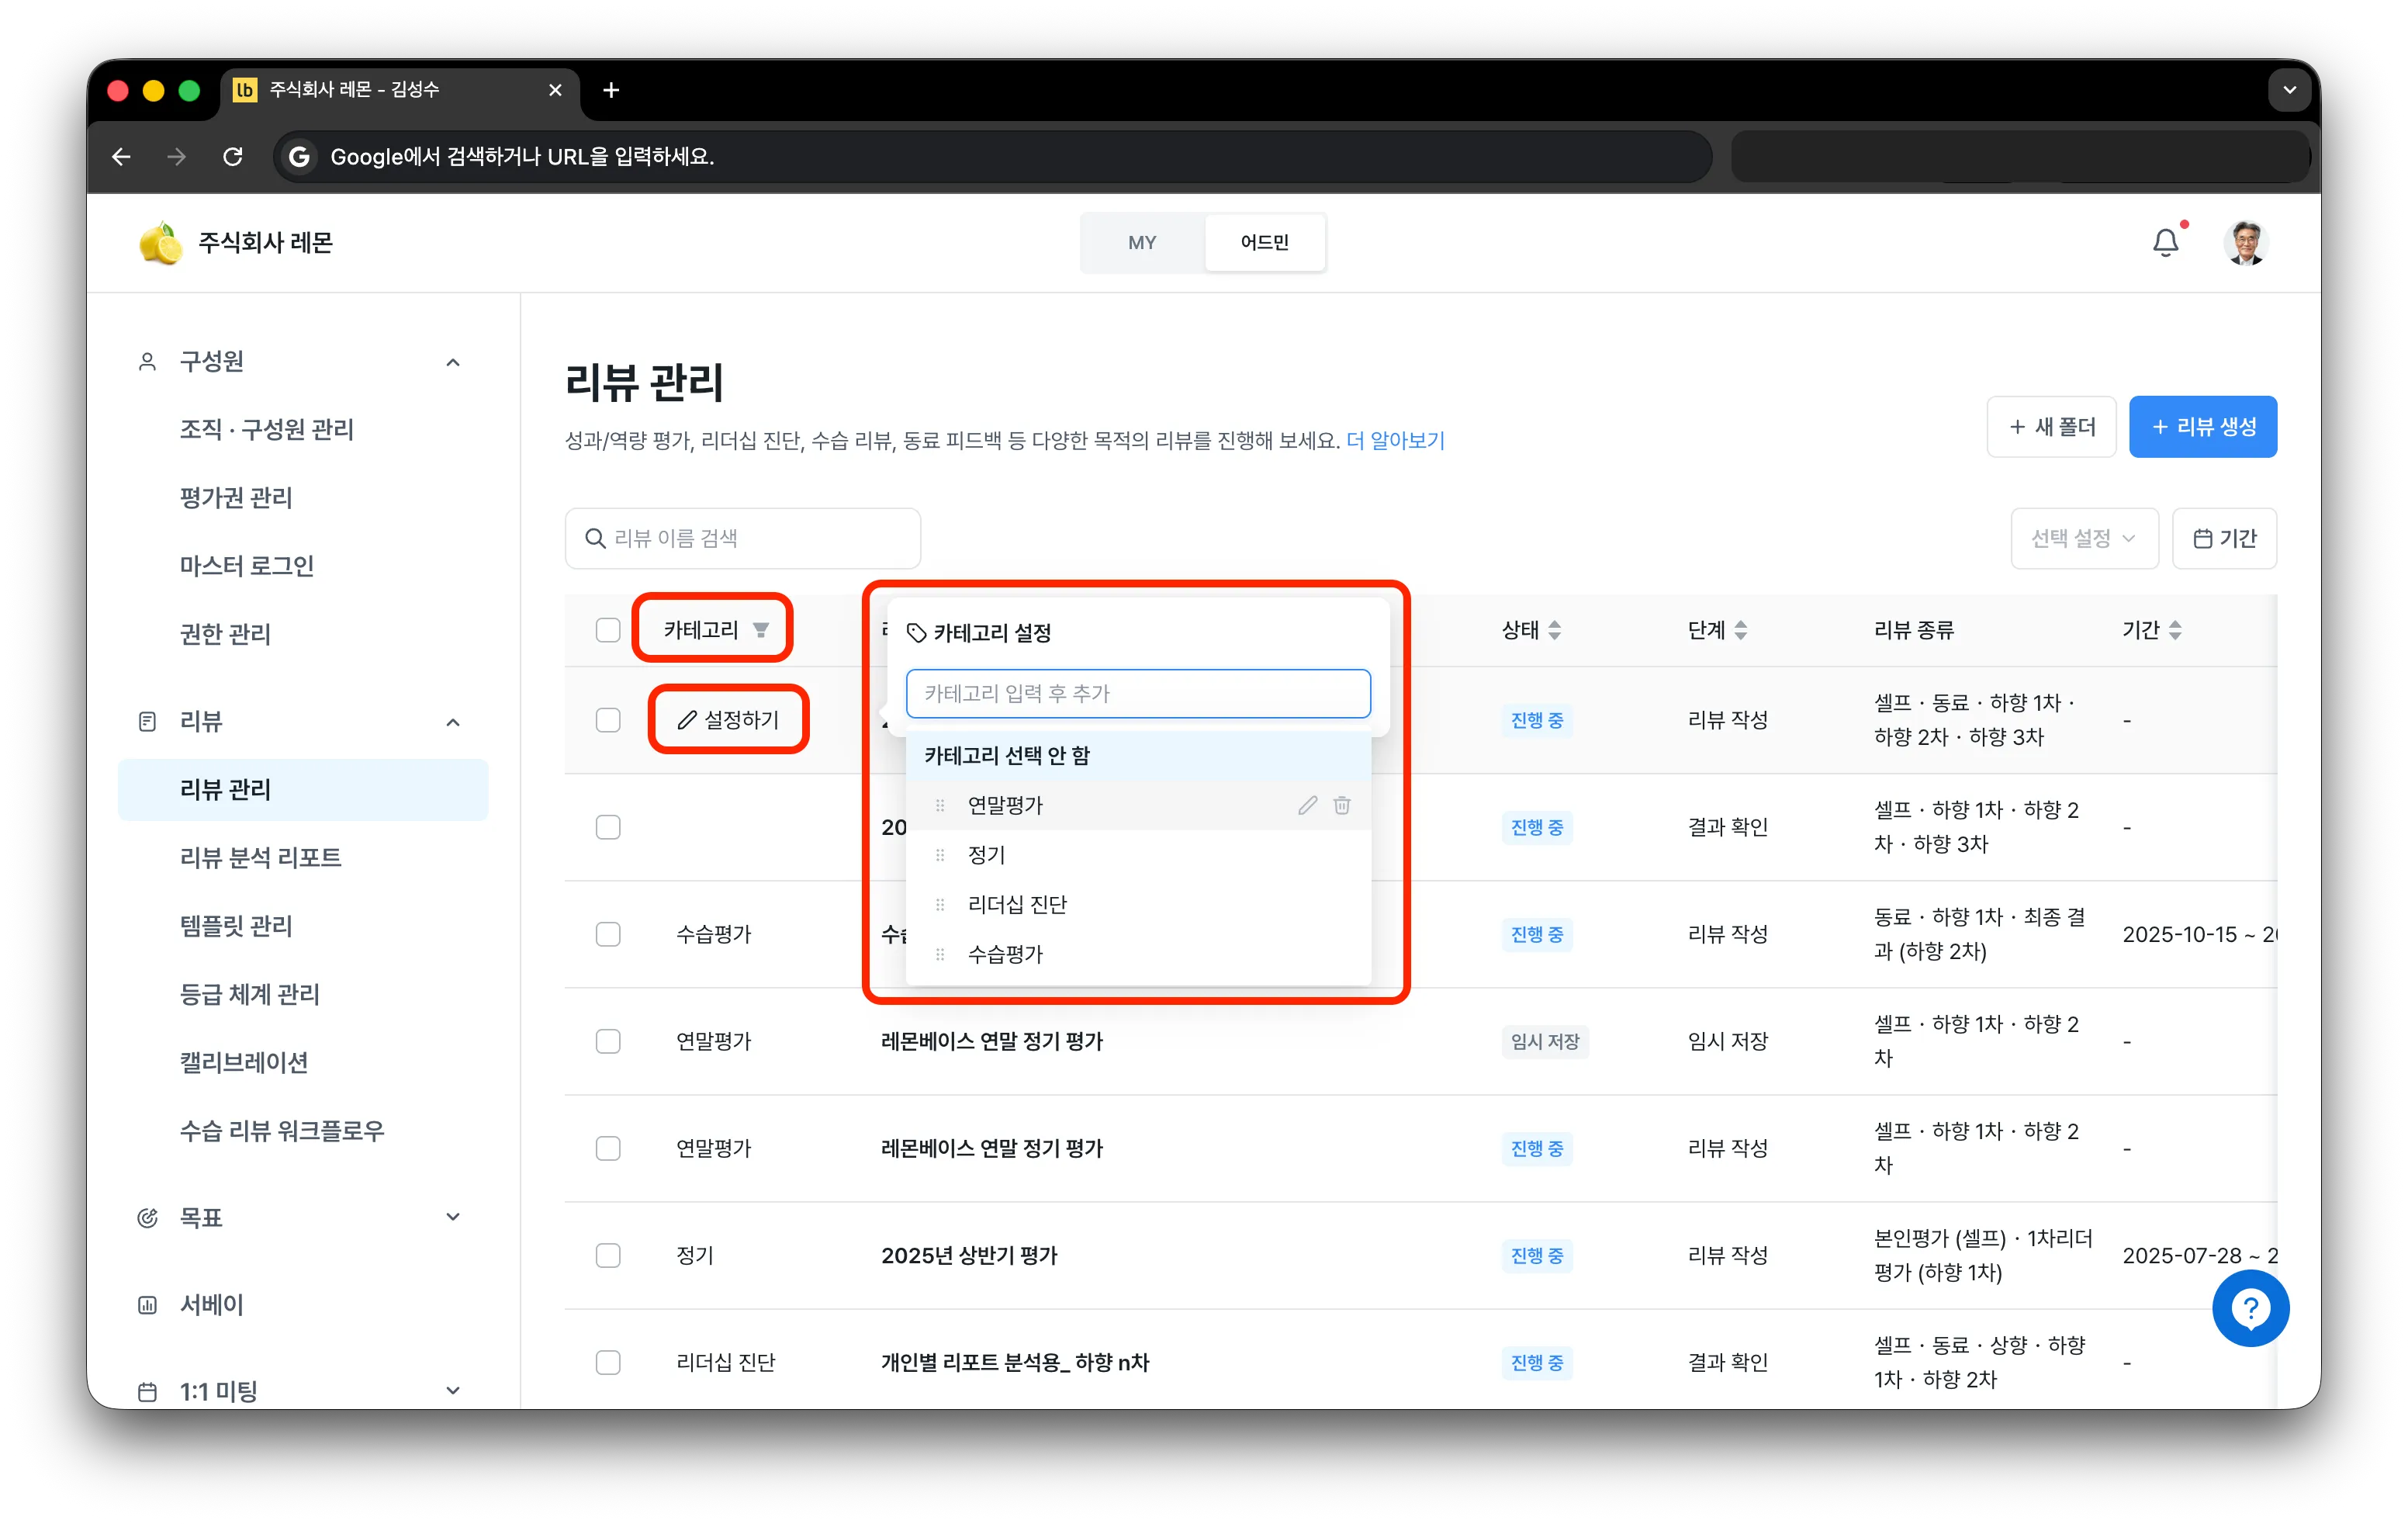Open 마스터 로그인 menu
This screenshot has width=2408, height=1524.
(x=247, y=566)
